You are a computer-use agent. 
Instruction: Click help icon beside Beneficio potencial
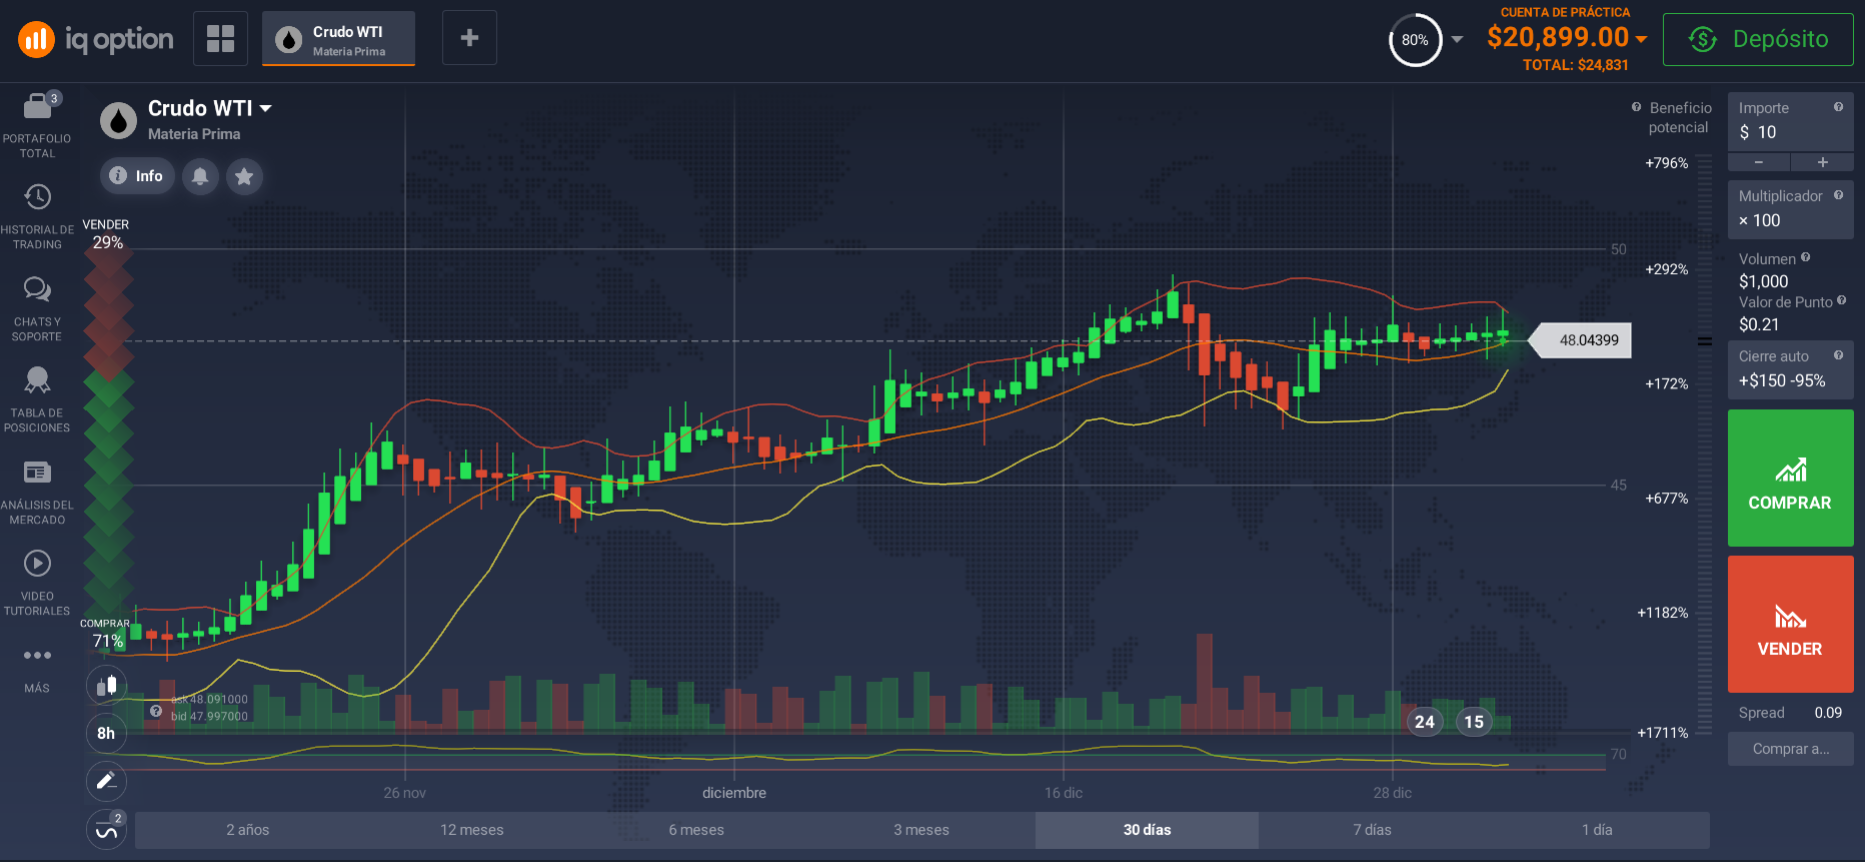click(x=1636, y=107)
